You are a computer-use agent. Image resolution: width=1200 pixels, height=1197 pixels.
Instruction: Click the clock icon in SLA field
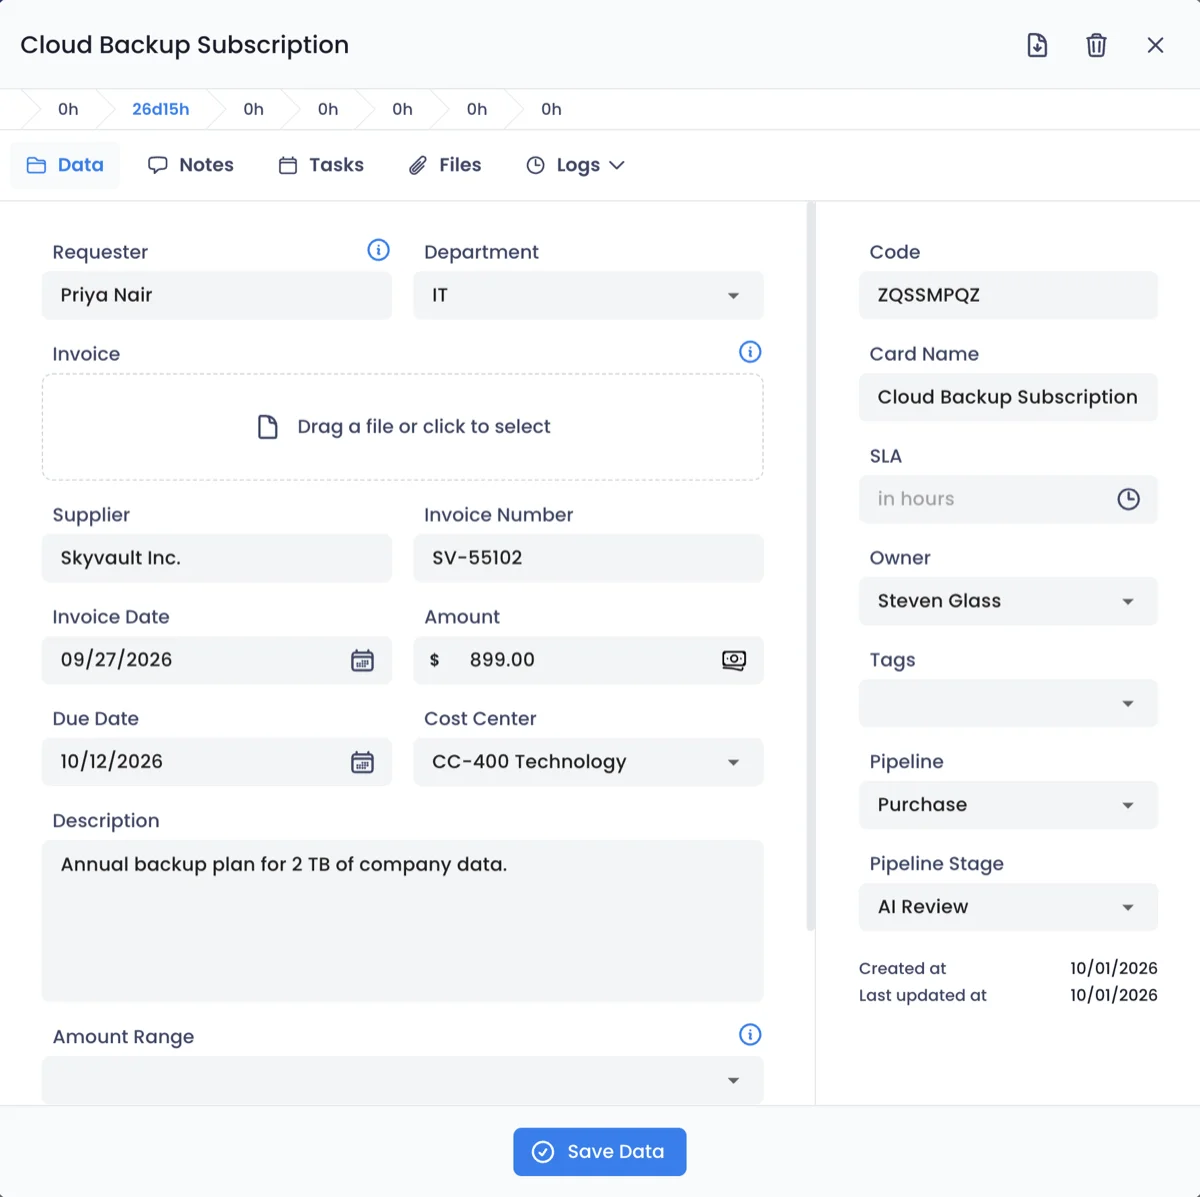[1128, 499]
